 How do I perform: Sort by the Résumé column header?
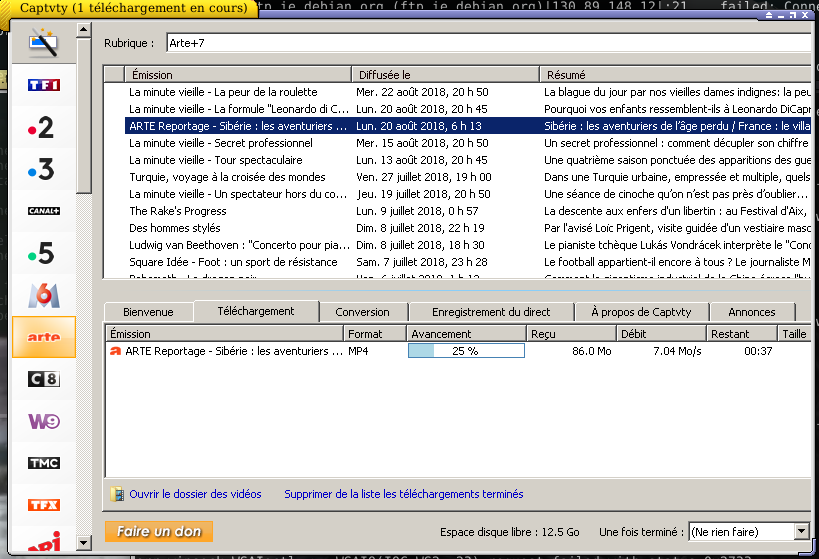pyautogui.click(x=675, y=75)
